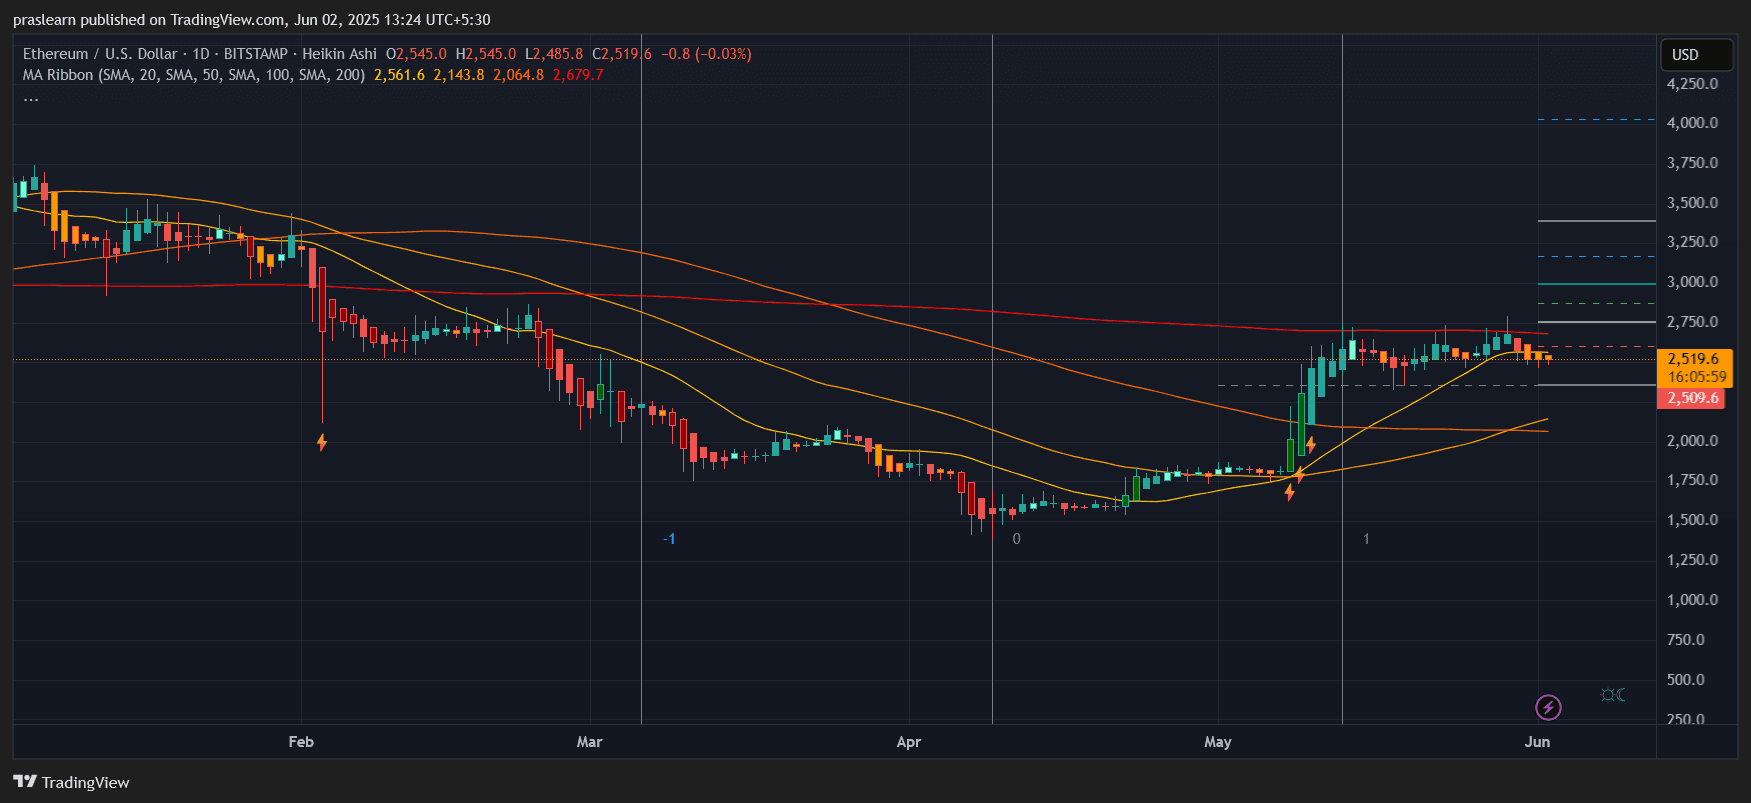Click the Jun label on time axis
This screenshot has width=1751, height=803.
1537,742
